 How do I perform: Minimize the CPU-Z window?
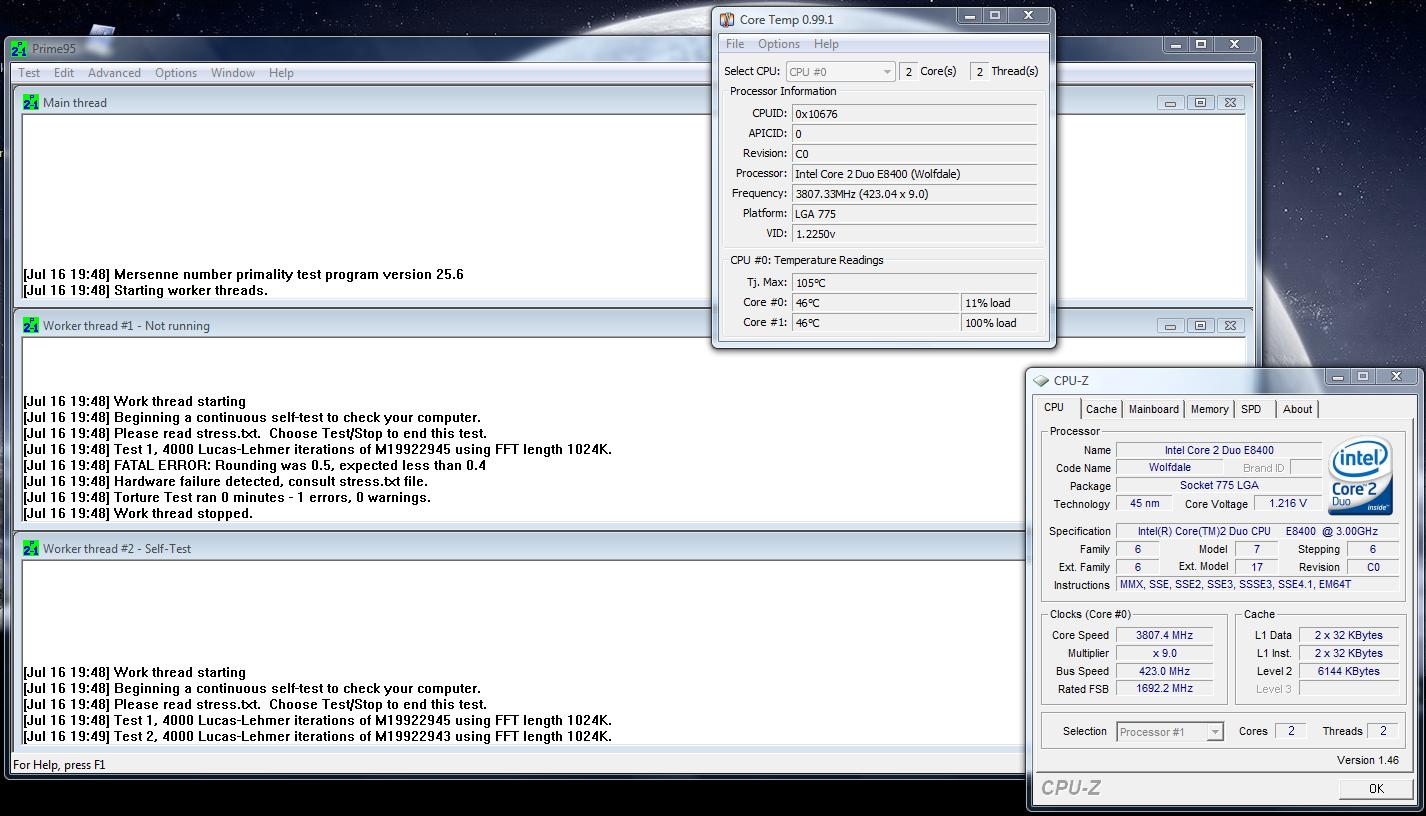[1337, 377]
